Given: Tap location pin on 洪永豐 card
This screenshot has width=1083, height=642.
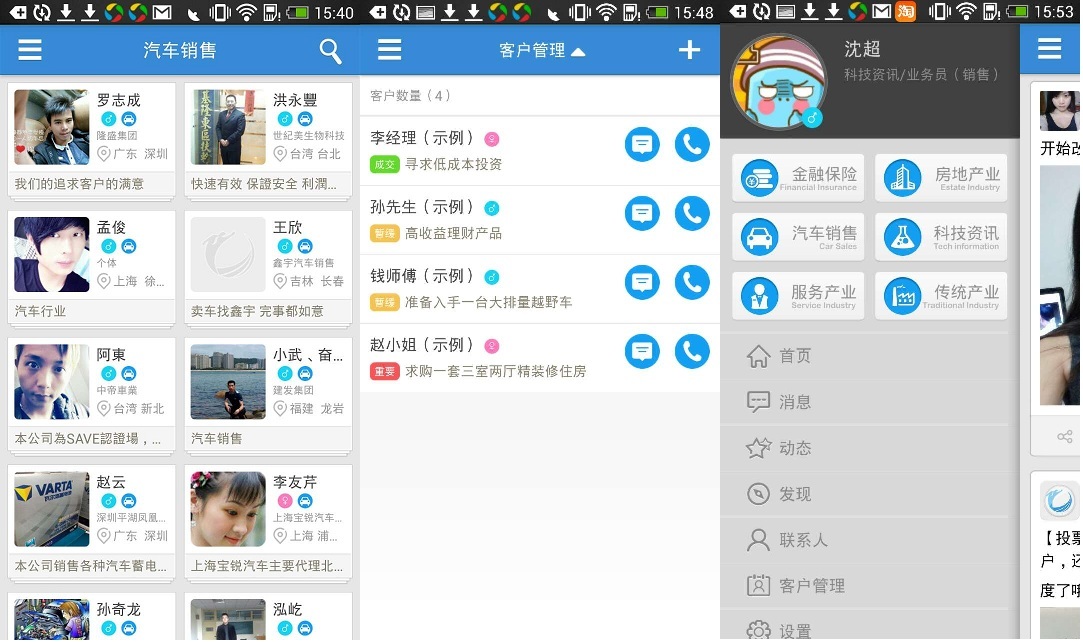Looking at the screenshot, I should coord(280,154).
